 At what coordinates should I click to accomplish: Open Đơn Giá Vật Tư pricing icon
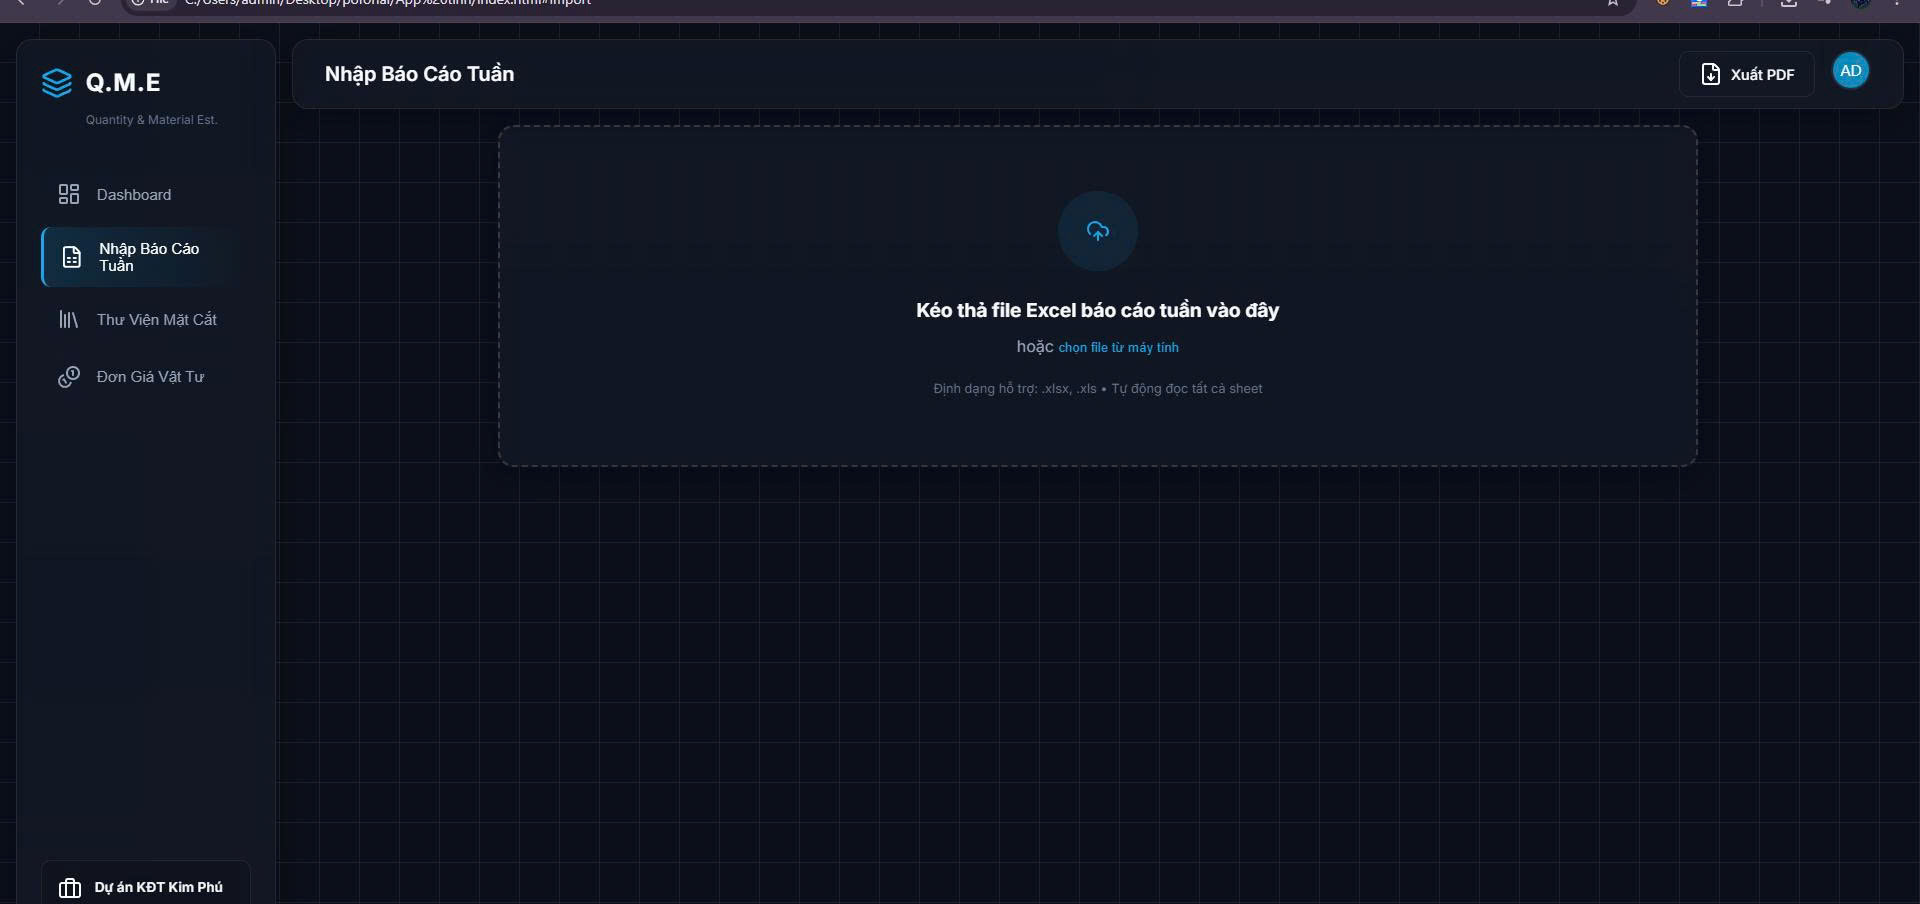click(x=69, y=377)
